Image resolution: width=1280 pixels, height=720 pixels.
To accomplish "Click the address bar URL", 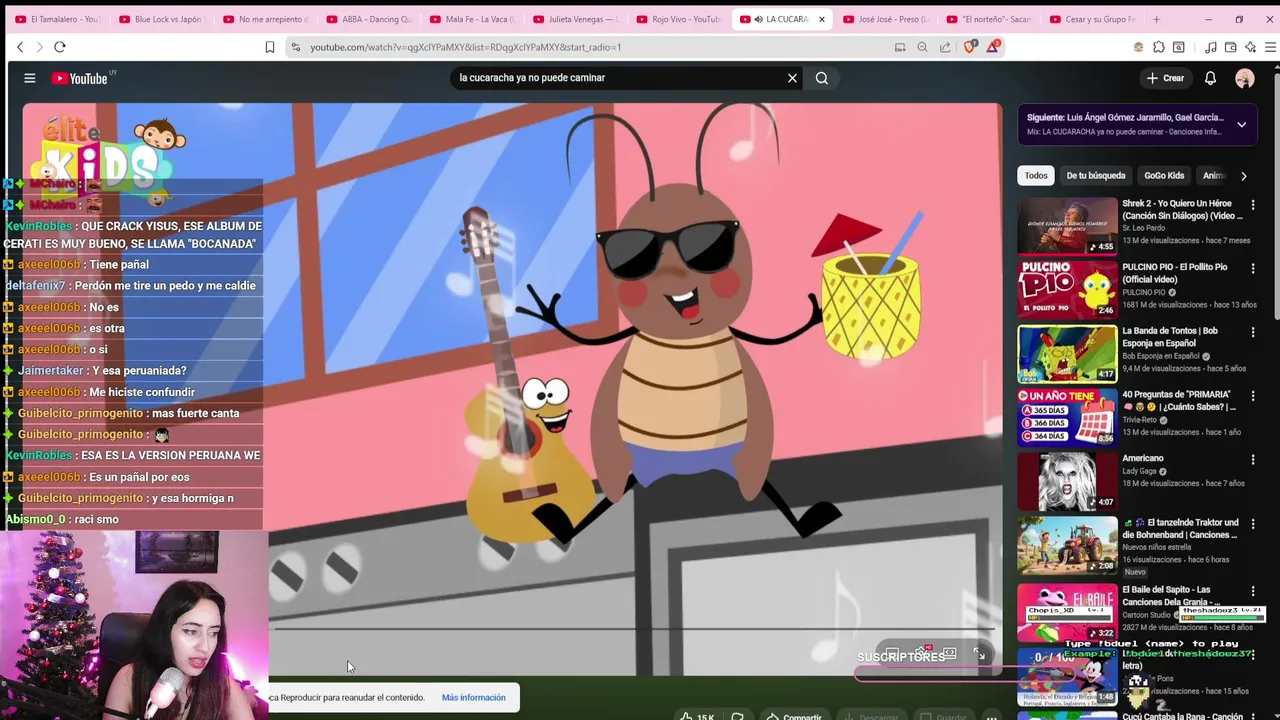I will coord(465,47).
